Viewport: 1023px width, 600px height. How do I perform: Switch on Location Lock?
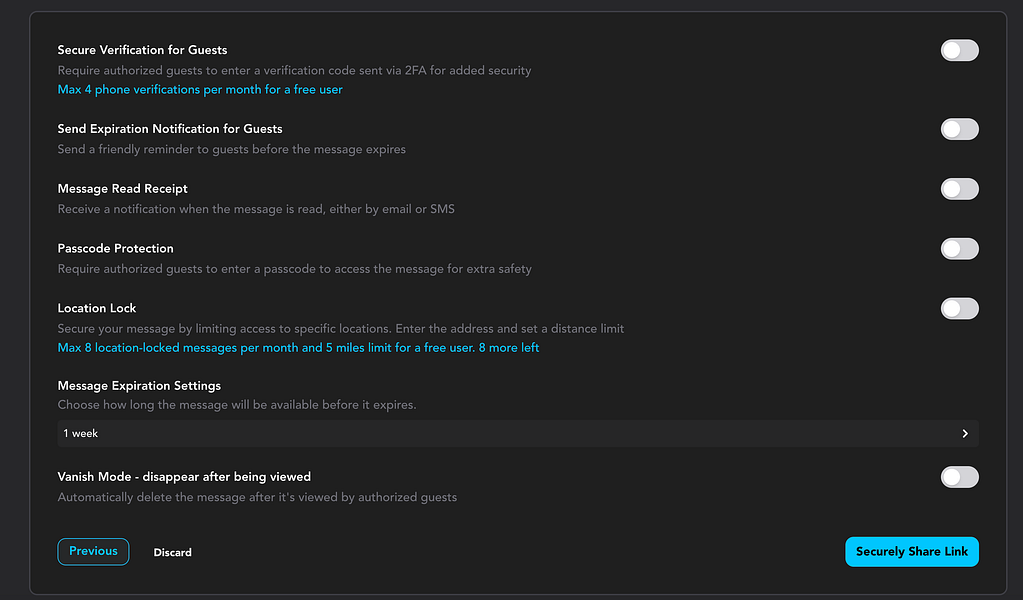(x=959, y=308)
